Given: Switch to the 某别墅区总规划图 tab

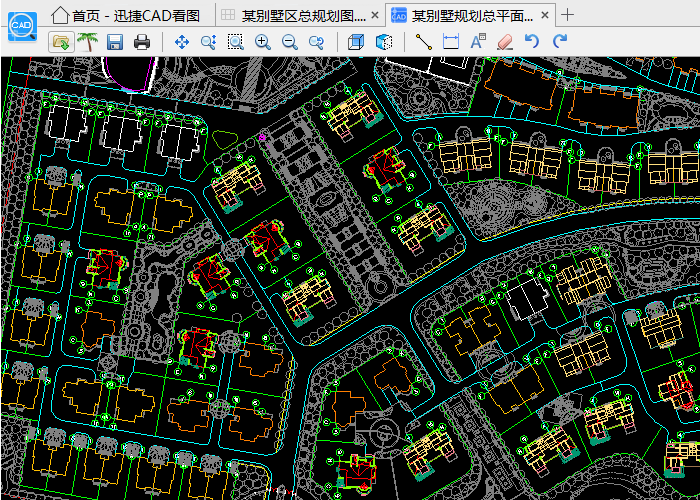Looking at the screenshot, I should click(300, 16).
